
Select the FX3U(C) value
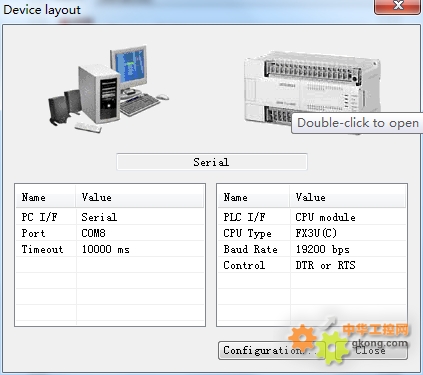pos(316,233)
